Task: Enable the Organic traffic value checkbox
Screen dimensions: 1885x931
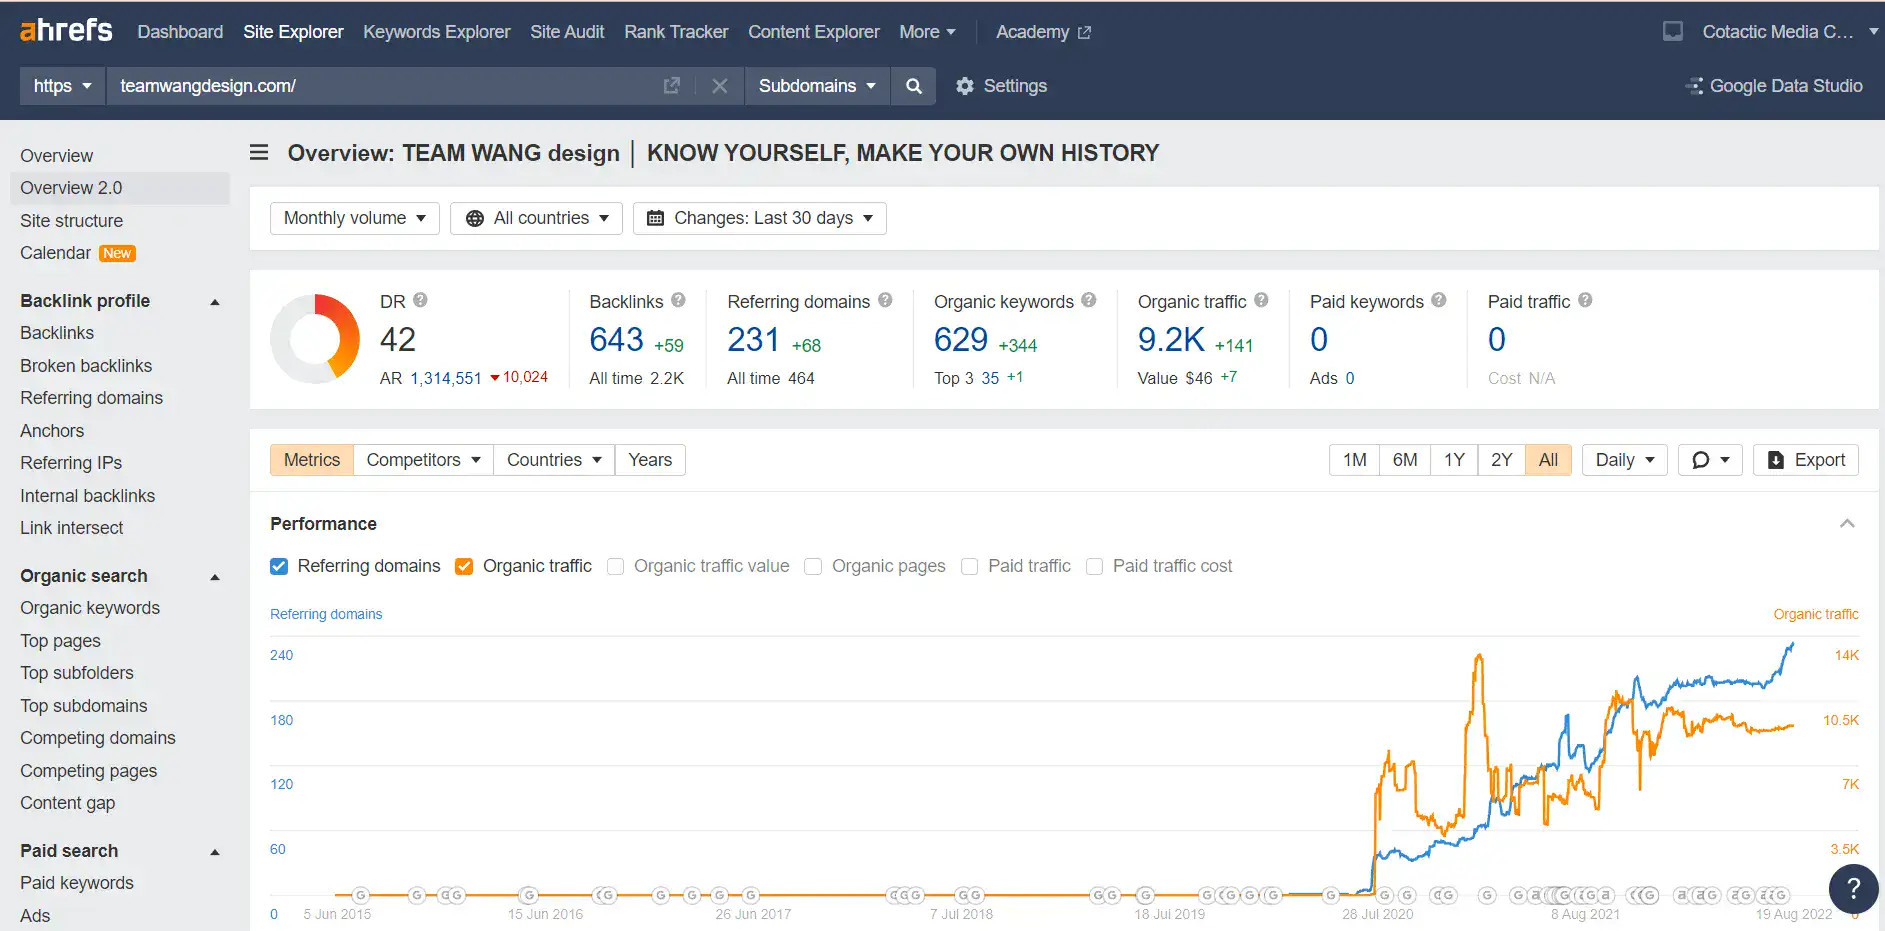Action: pyautogui.click(x=616, y=566)
